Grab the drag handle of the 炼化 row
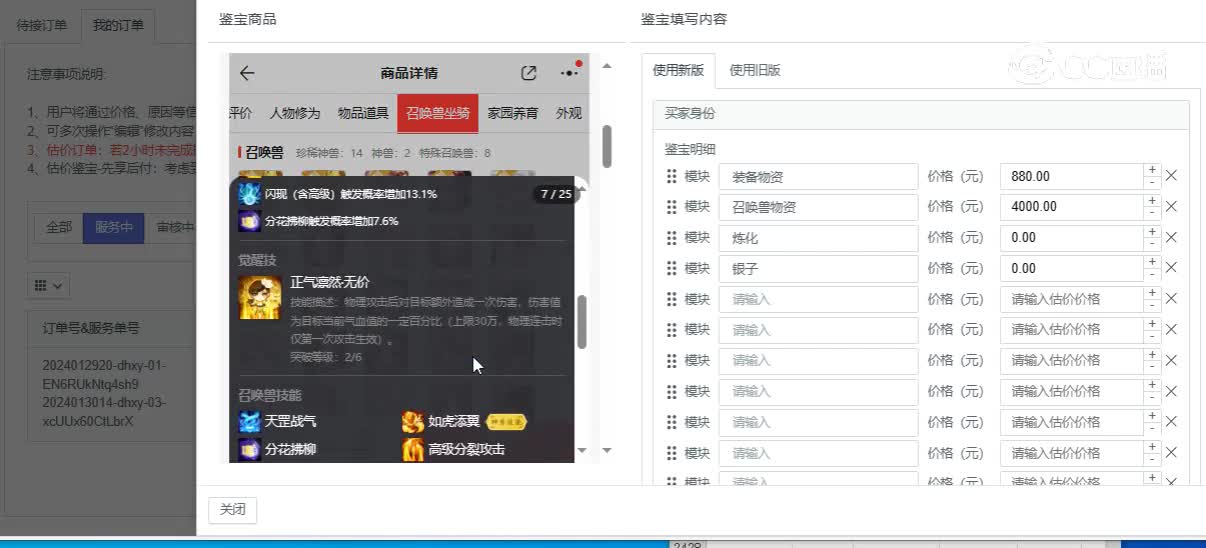Screen dimensions: 1206x548 coord(671,238)
